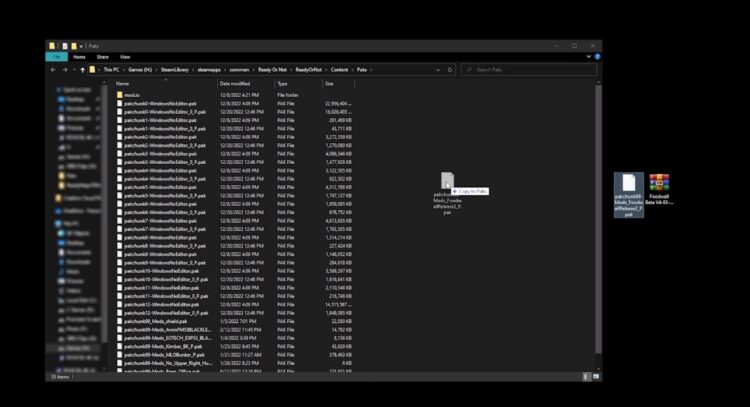750x407 pixels.
Task: Open recent locations dropdown next to Forward arrow
Action: pyautogui.click(x=73, y=70)
